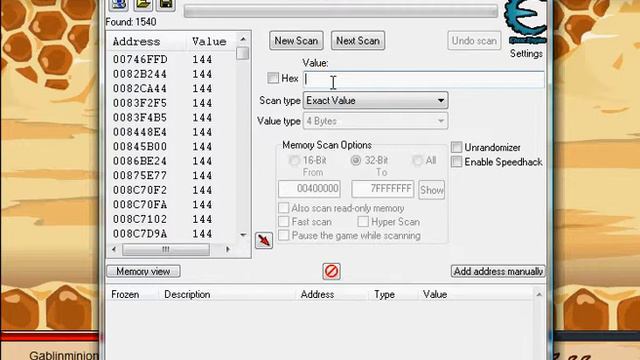Screen dimensions: 640x360
Task: Click the results list scroll up arrow
Action: [x=243, y=39]
